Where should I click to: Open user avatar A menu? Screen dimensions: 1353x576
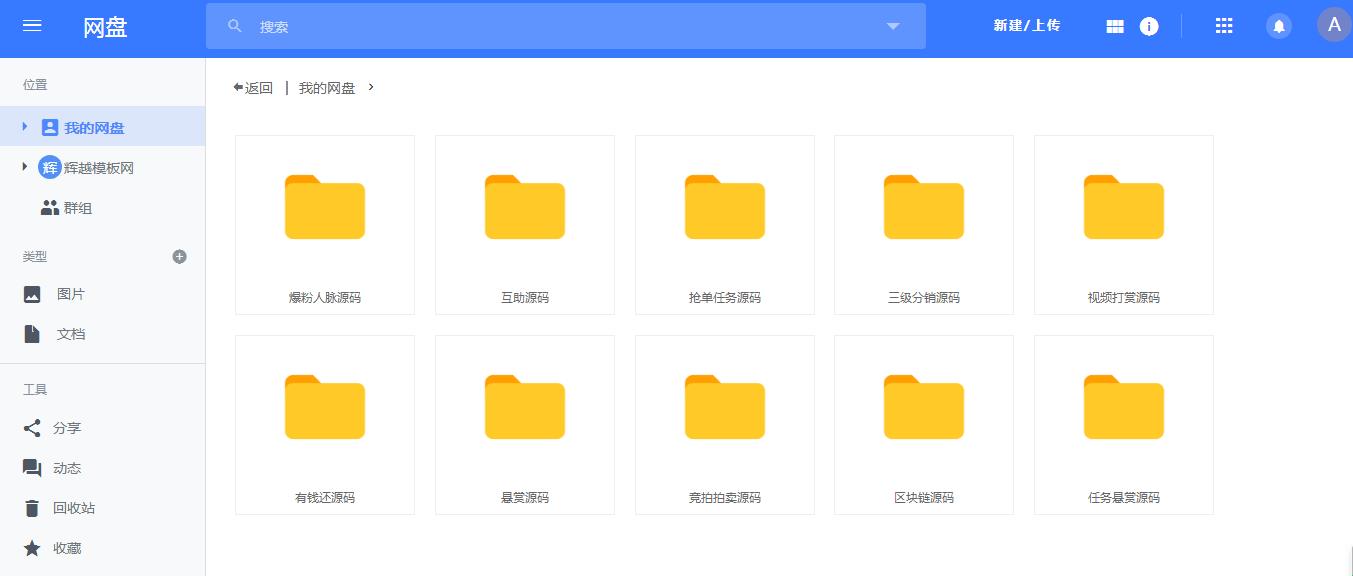coord(1333,25)
